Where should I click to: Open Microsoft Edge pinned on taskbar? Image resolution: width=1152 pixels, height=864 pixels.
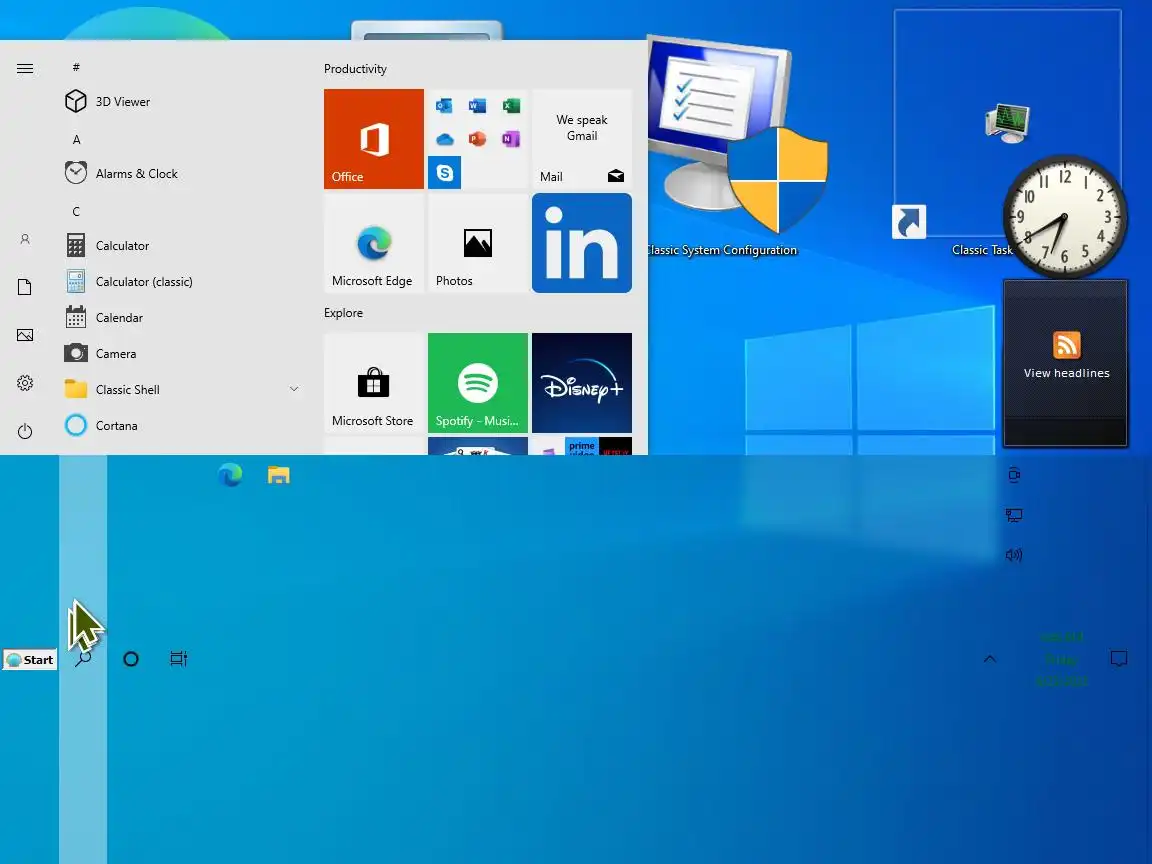pos(230,475)
